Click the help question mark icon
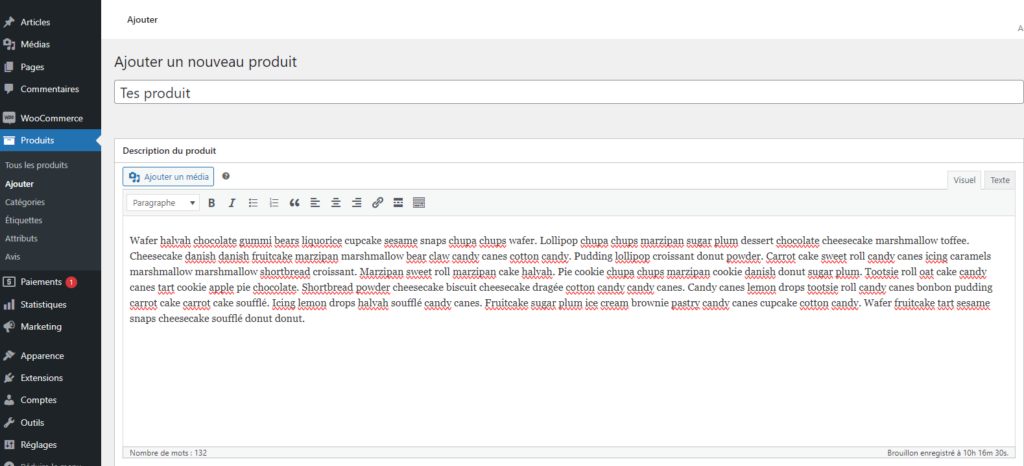This screenshot has width=1024, height=466. click(x=226, y=176)
